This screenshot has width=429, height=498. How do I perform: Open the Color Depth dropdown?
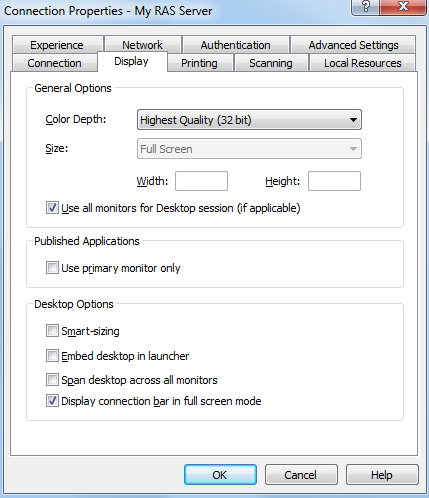coord(249,120)
